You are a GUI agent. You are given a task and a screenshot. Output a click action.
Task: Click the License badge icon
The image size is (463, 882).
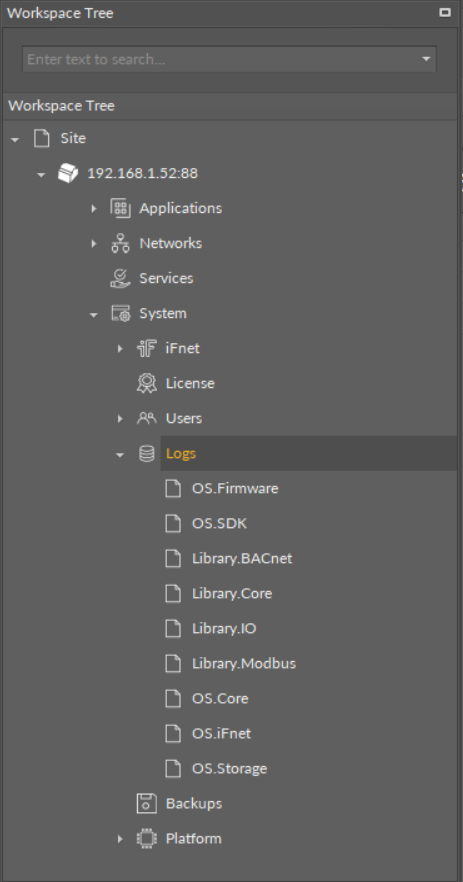click(146, 383)
